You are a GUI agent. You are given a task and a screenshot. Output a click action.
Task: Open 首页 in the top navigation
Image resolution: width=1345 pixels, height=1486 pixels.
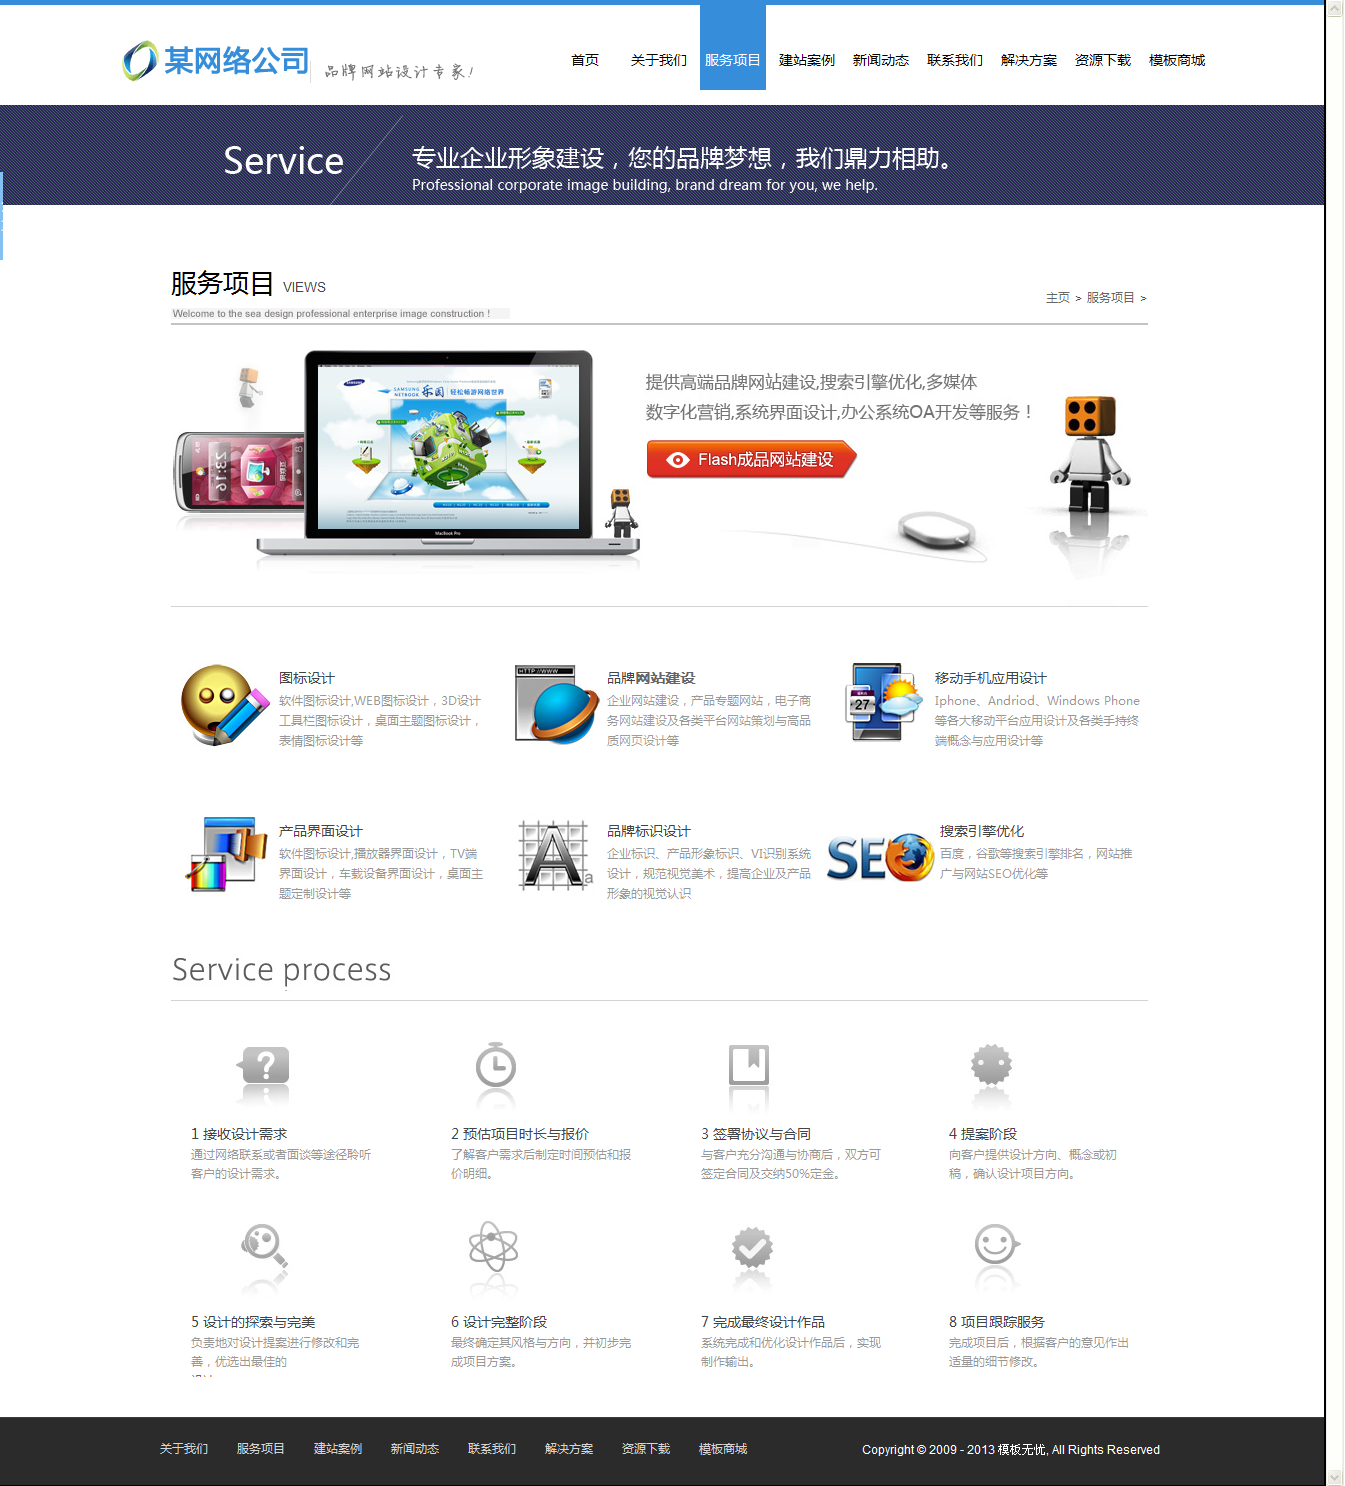pos(585,60)
